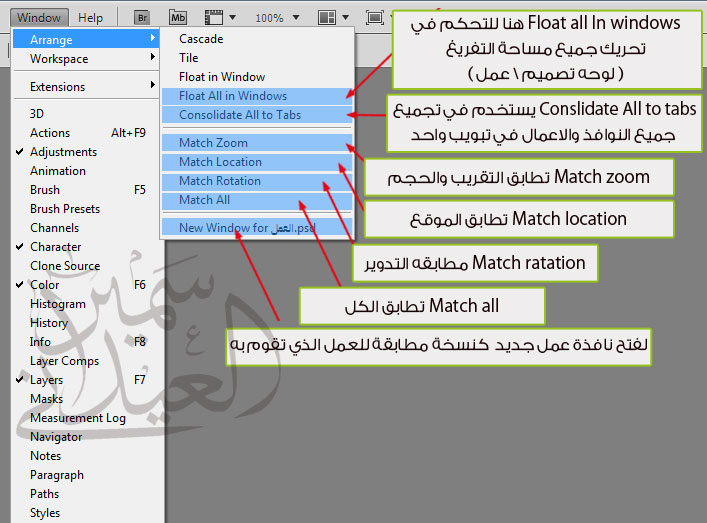The height and width of the screenshot is (523, 707).
Task: Expand the Arrange submenu arrow
Action: click(153, 38)
